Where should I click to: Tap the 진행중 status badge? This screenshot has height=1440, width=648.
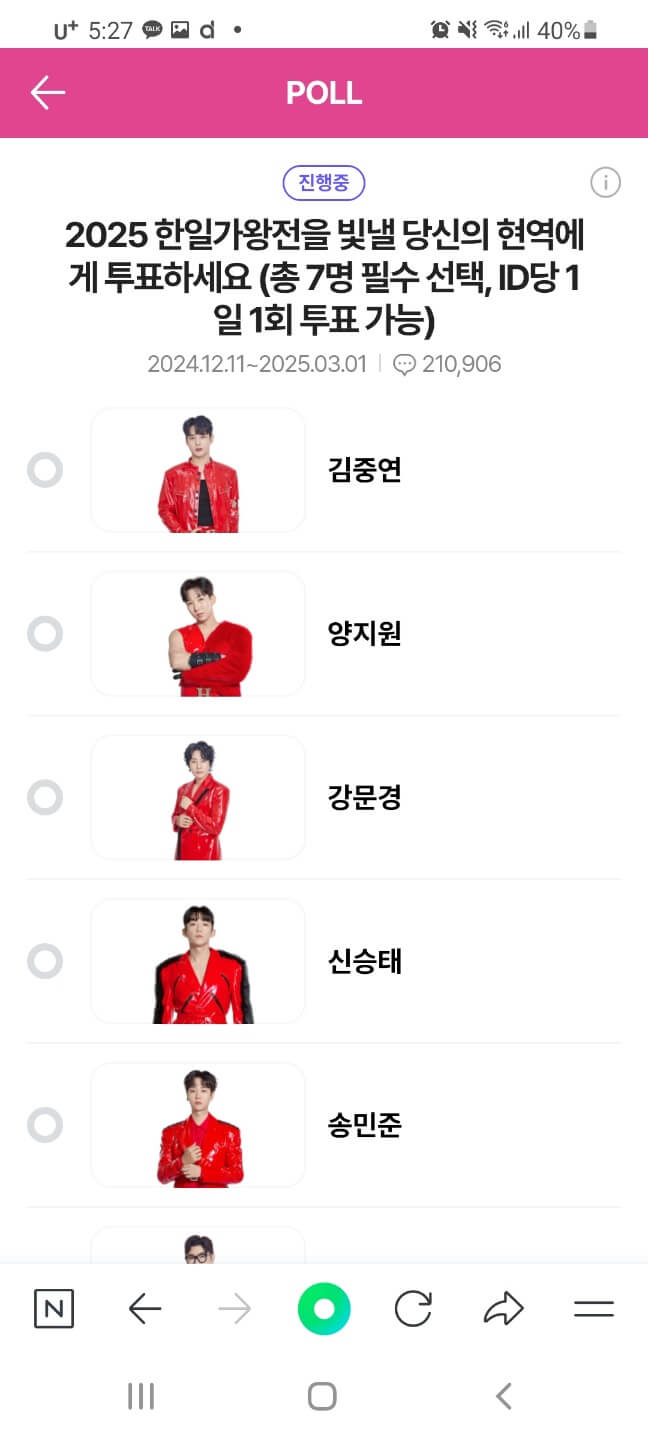(324, 183)
